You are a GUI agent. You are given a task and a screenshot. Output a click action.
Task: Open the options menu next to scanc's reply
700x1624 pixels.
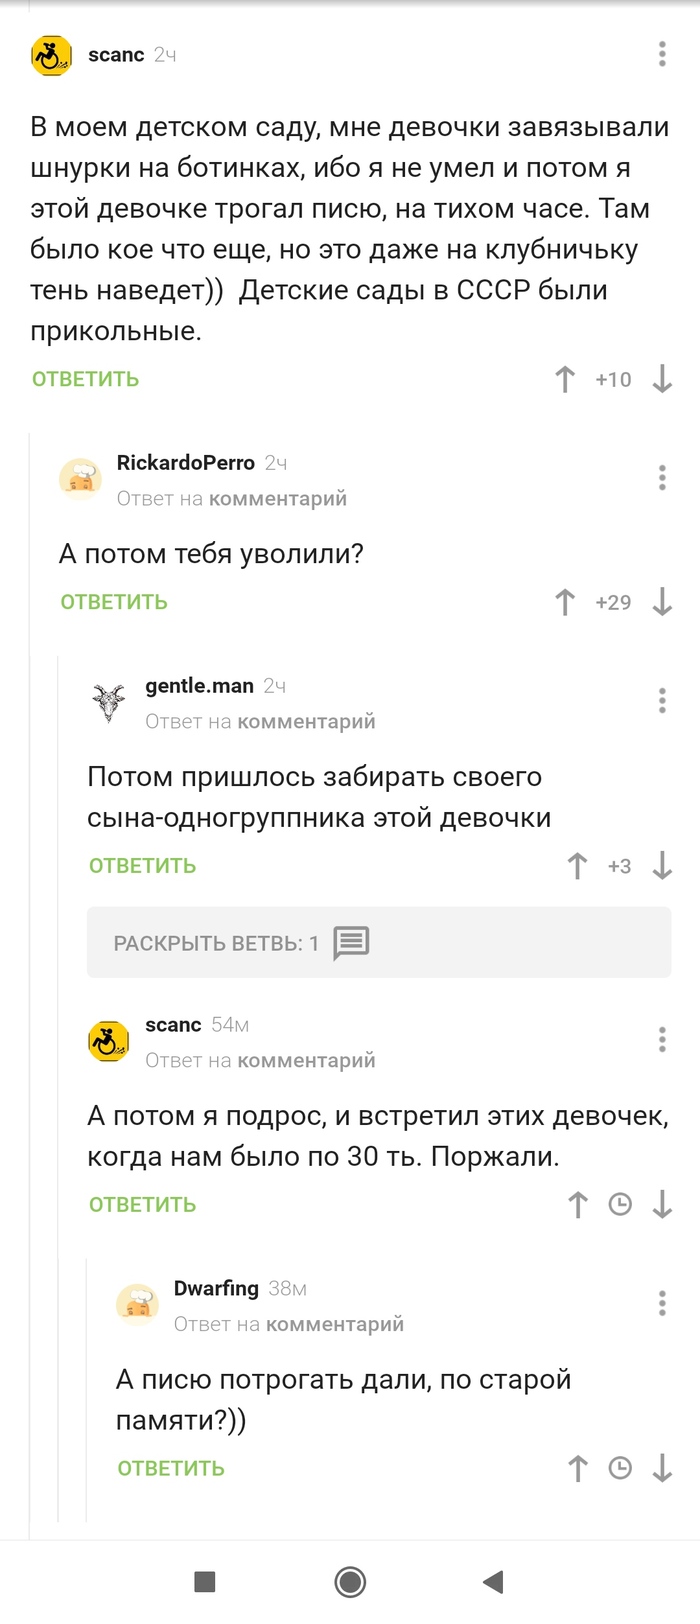click(661, 1039)
